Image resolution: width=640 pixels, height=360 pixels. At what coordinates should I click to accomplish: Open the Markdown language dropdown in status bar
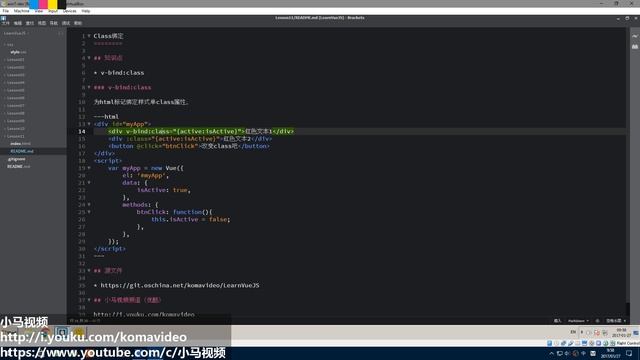(x=578, y=321)
